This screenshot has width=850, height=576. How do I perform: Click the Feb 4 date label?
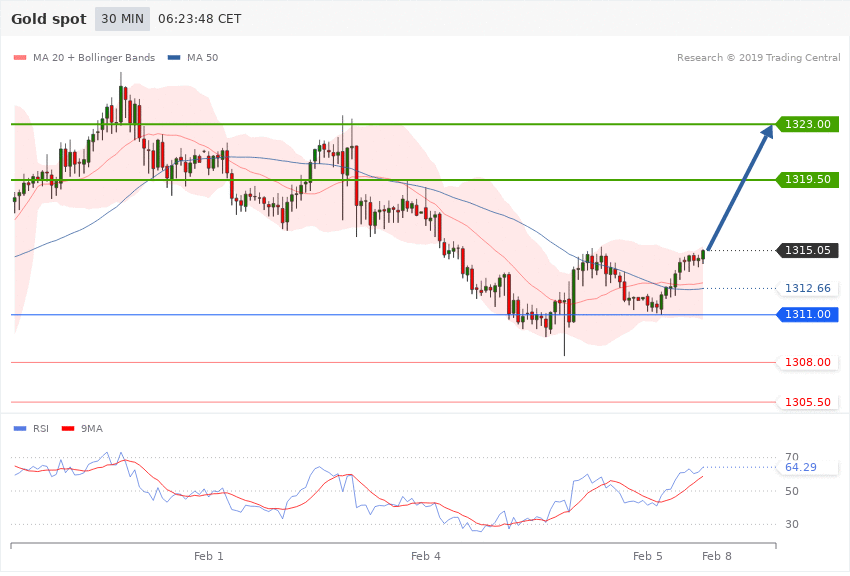click(x=426, y=556)
